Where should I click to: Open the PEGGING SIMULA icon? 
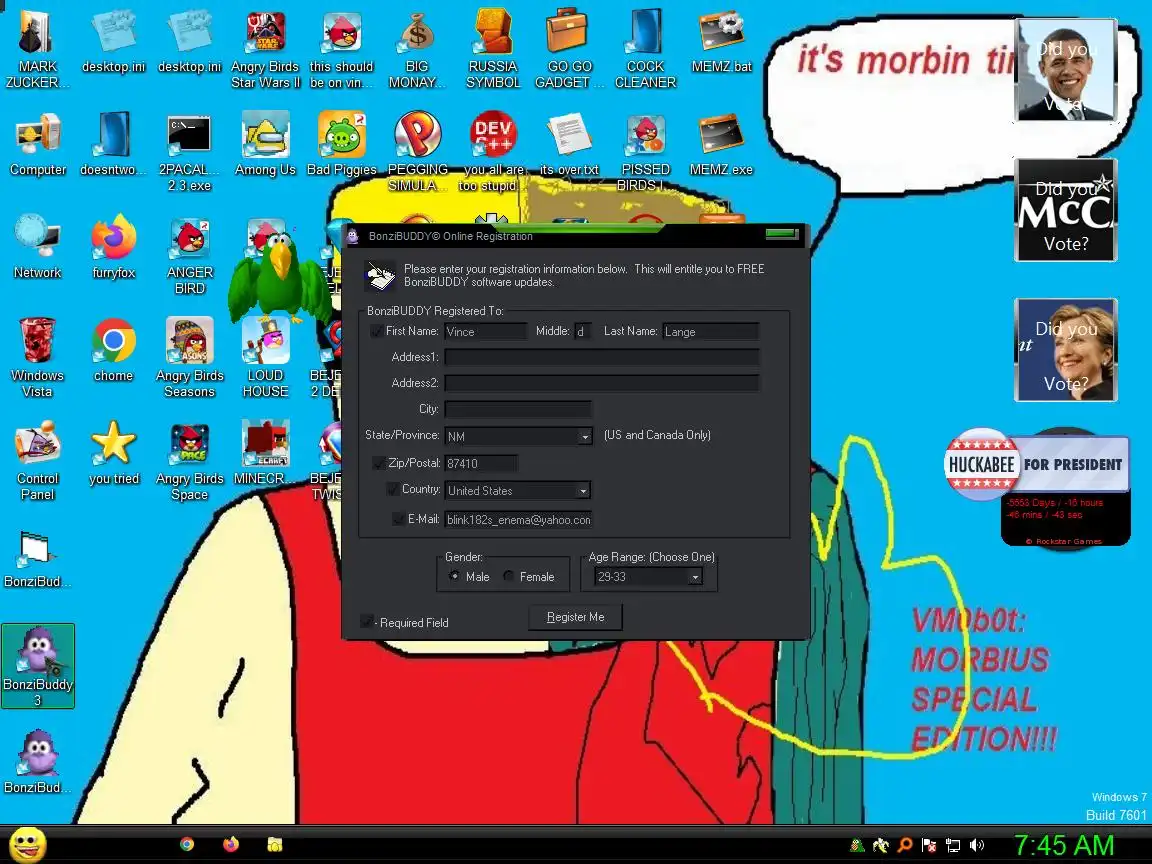point(417,152)
